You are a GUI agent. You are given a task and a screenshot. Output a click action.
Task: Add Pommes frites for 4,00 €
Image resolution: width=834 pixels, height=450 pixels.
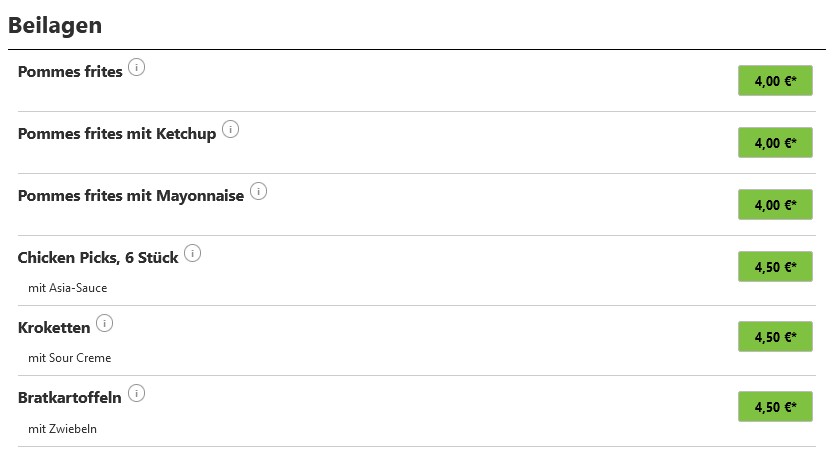pos(775,81)
